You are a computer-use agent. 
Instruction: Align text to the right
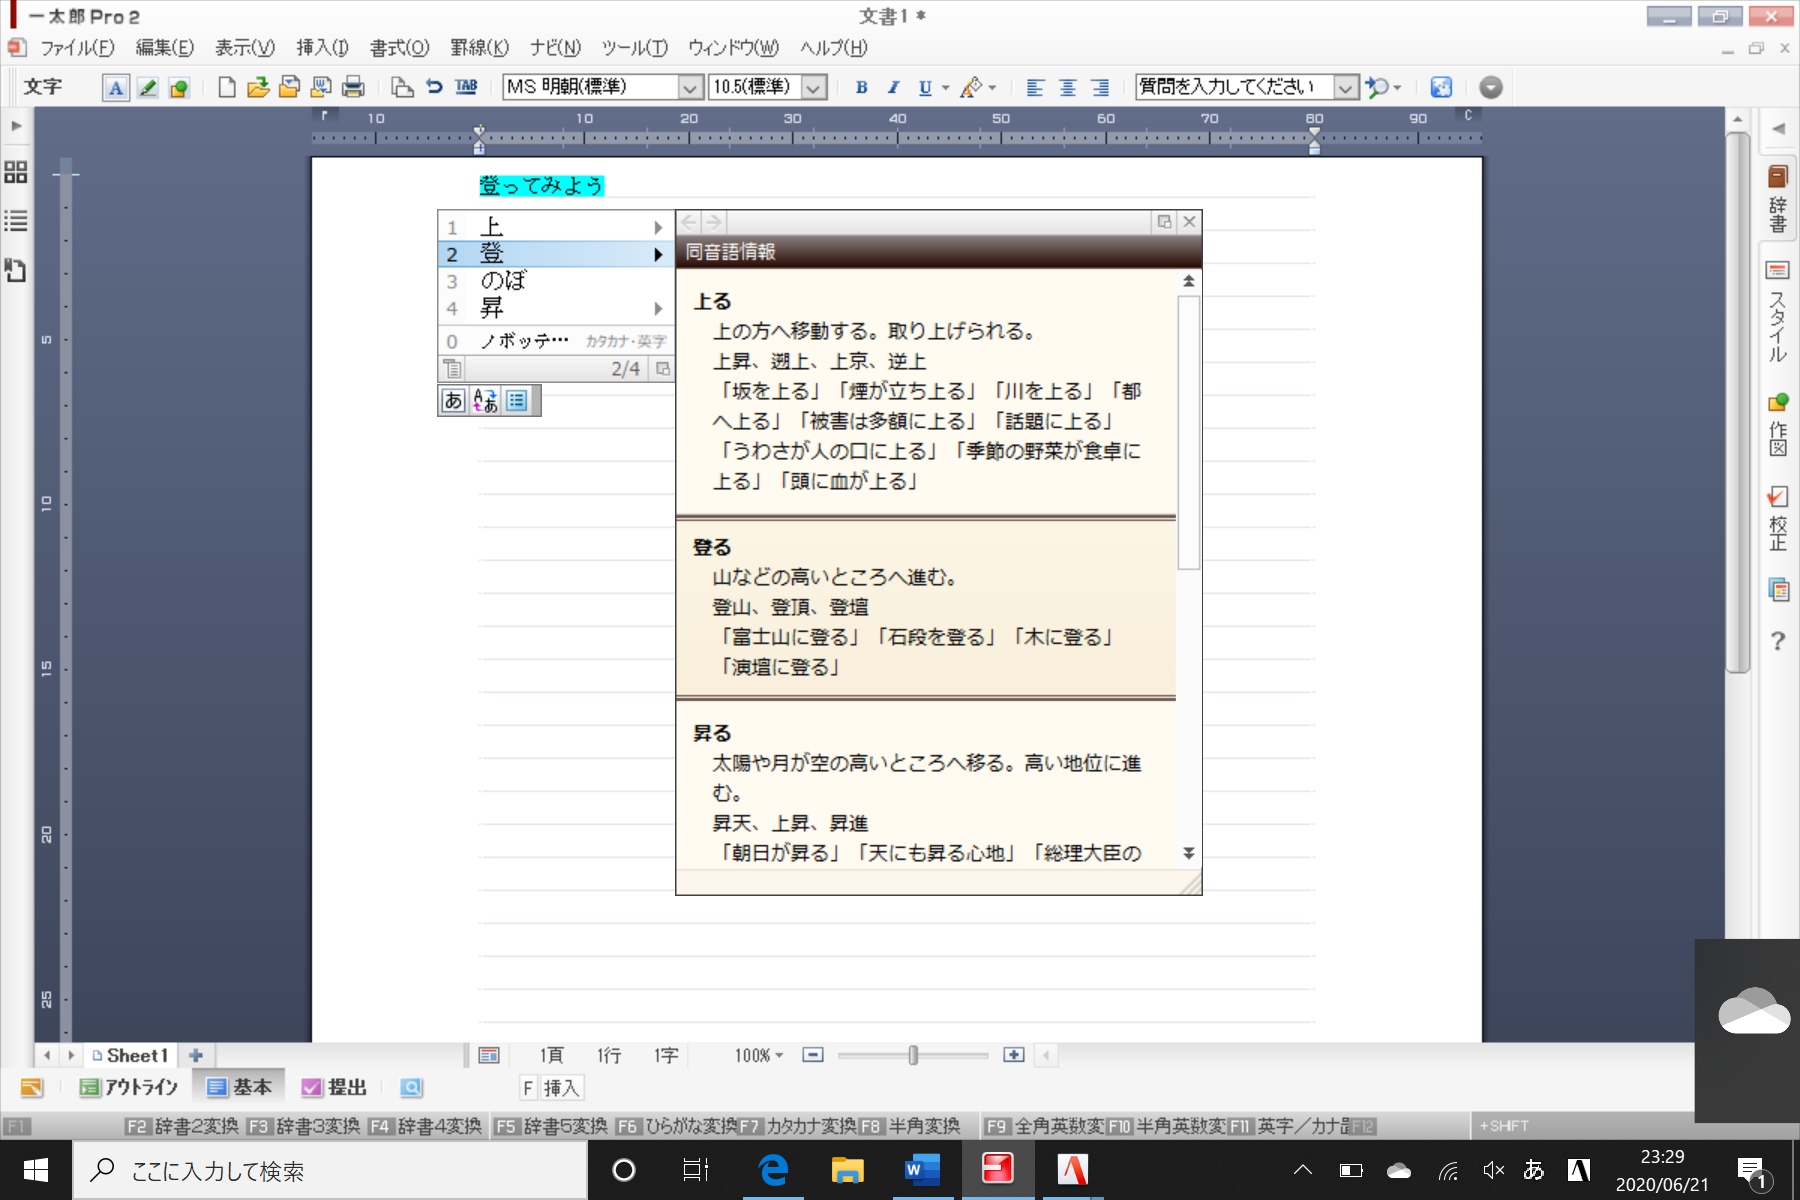click(1100, 87)
